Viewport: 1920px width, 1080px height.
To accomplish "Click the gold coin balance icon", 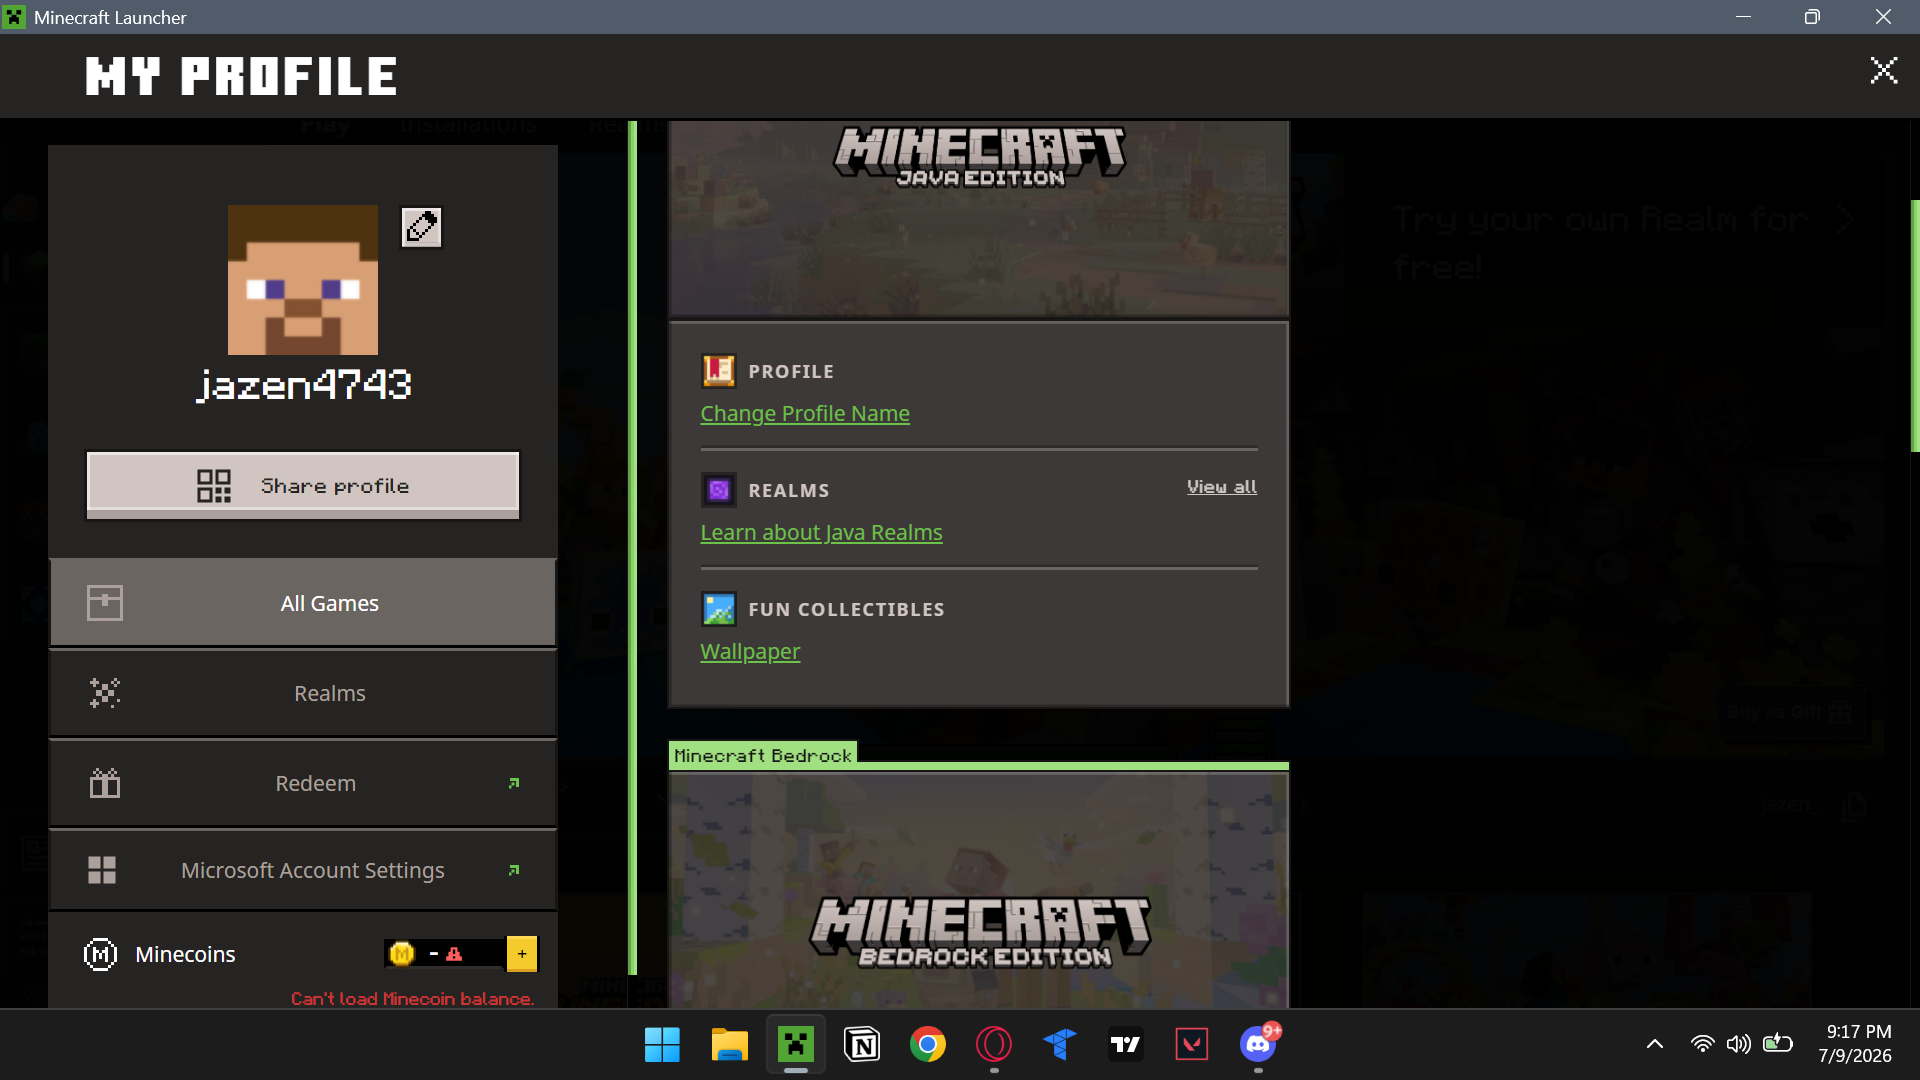I will [402, 954].
